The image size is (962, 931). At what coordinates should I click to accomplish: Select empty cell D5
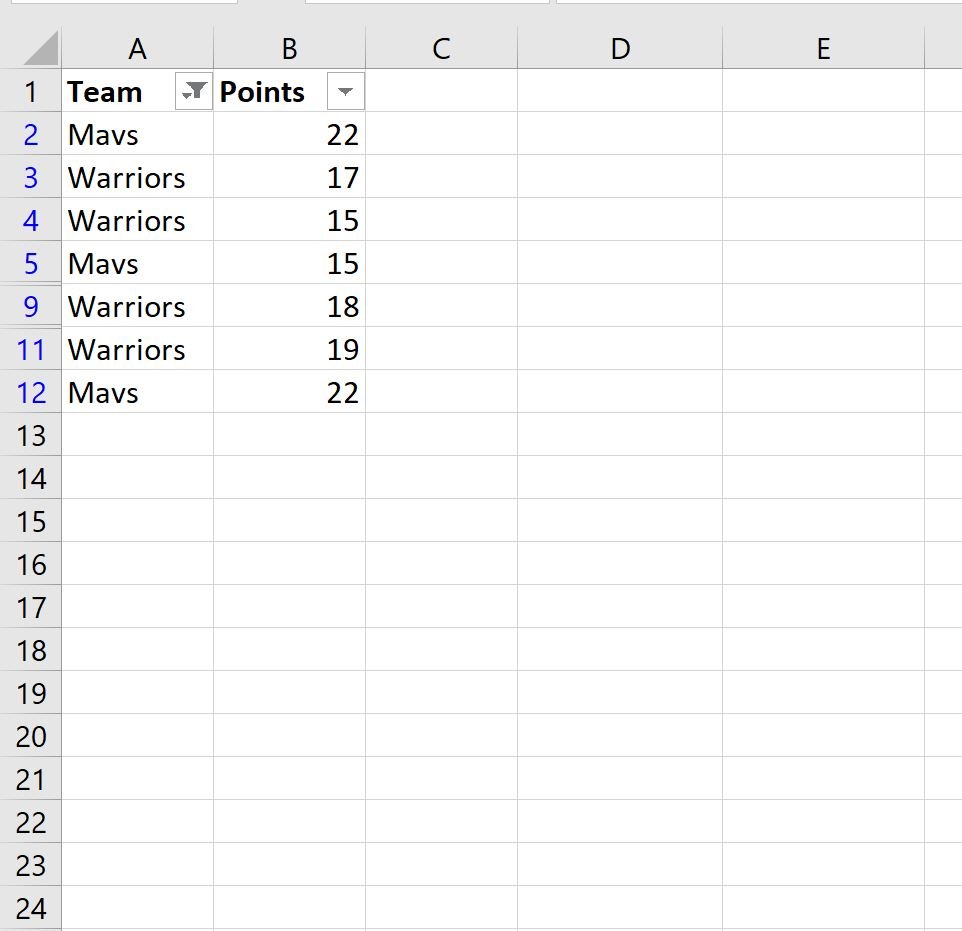tap(620, 263)
